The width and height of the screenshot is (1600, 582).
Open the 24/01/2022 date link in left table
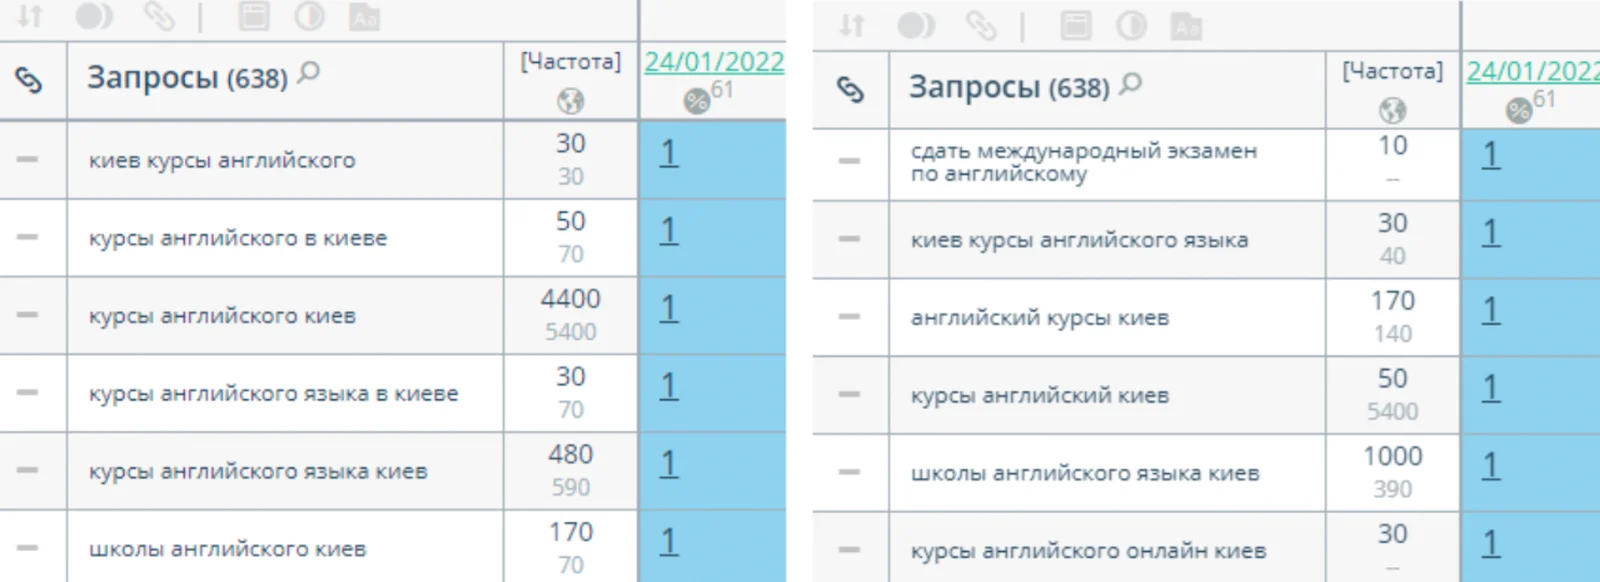714,62
